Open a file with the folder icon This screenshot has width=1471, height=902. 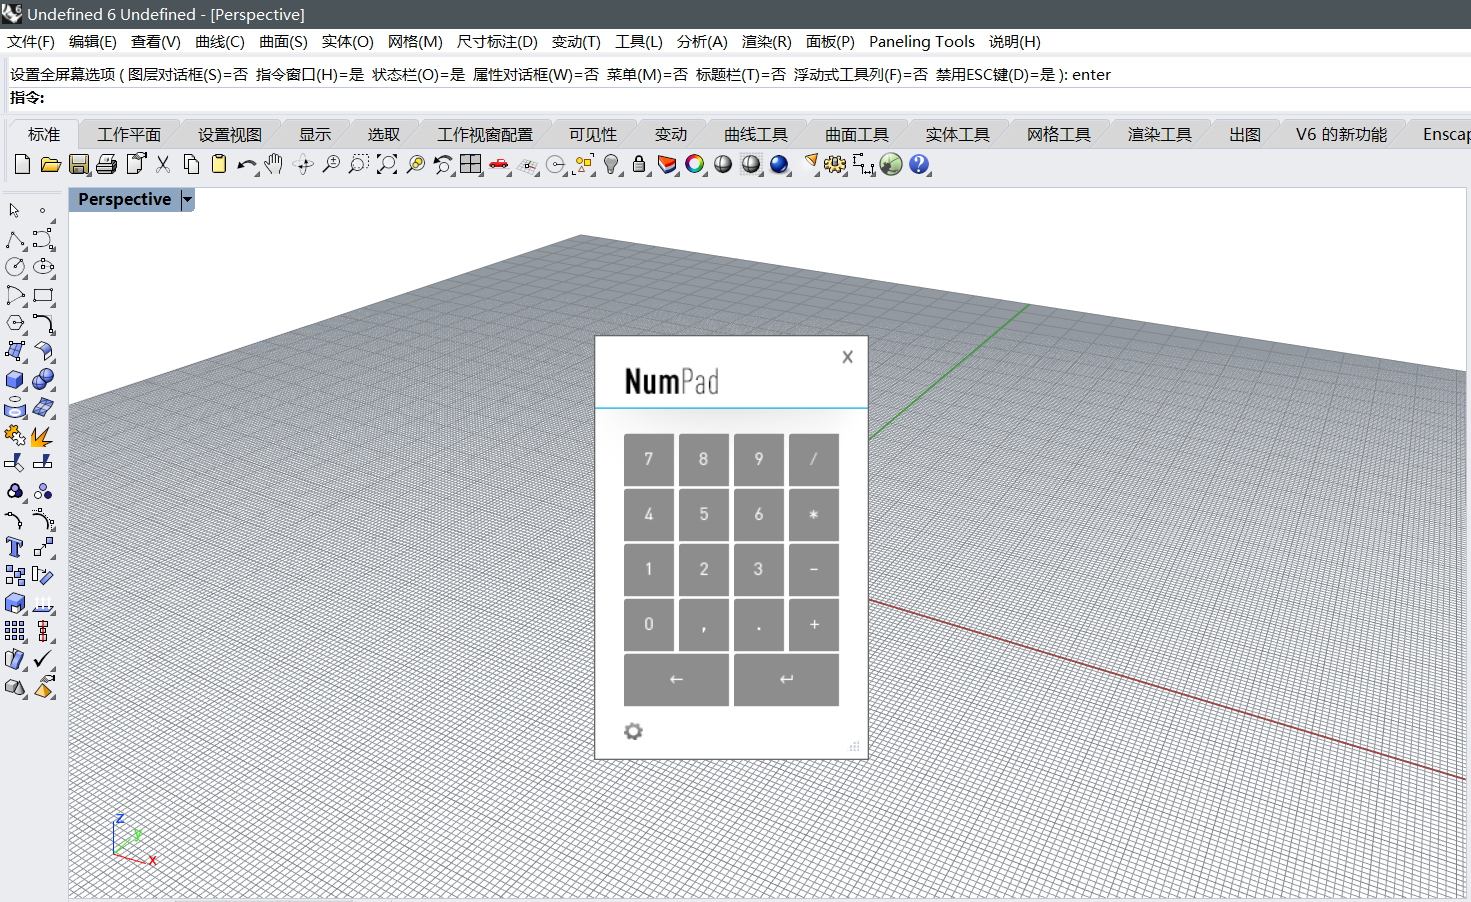(50, 165)
